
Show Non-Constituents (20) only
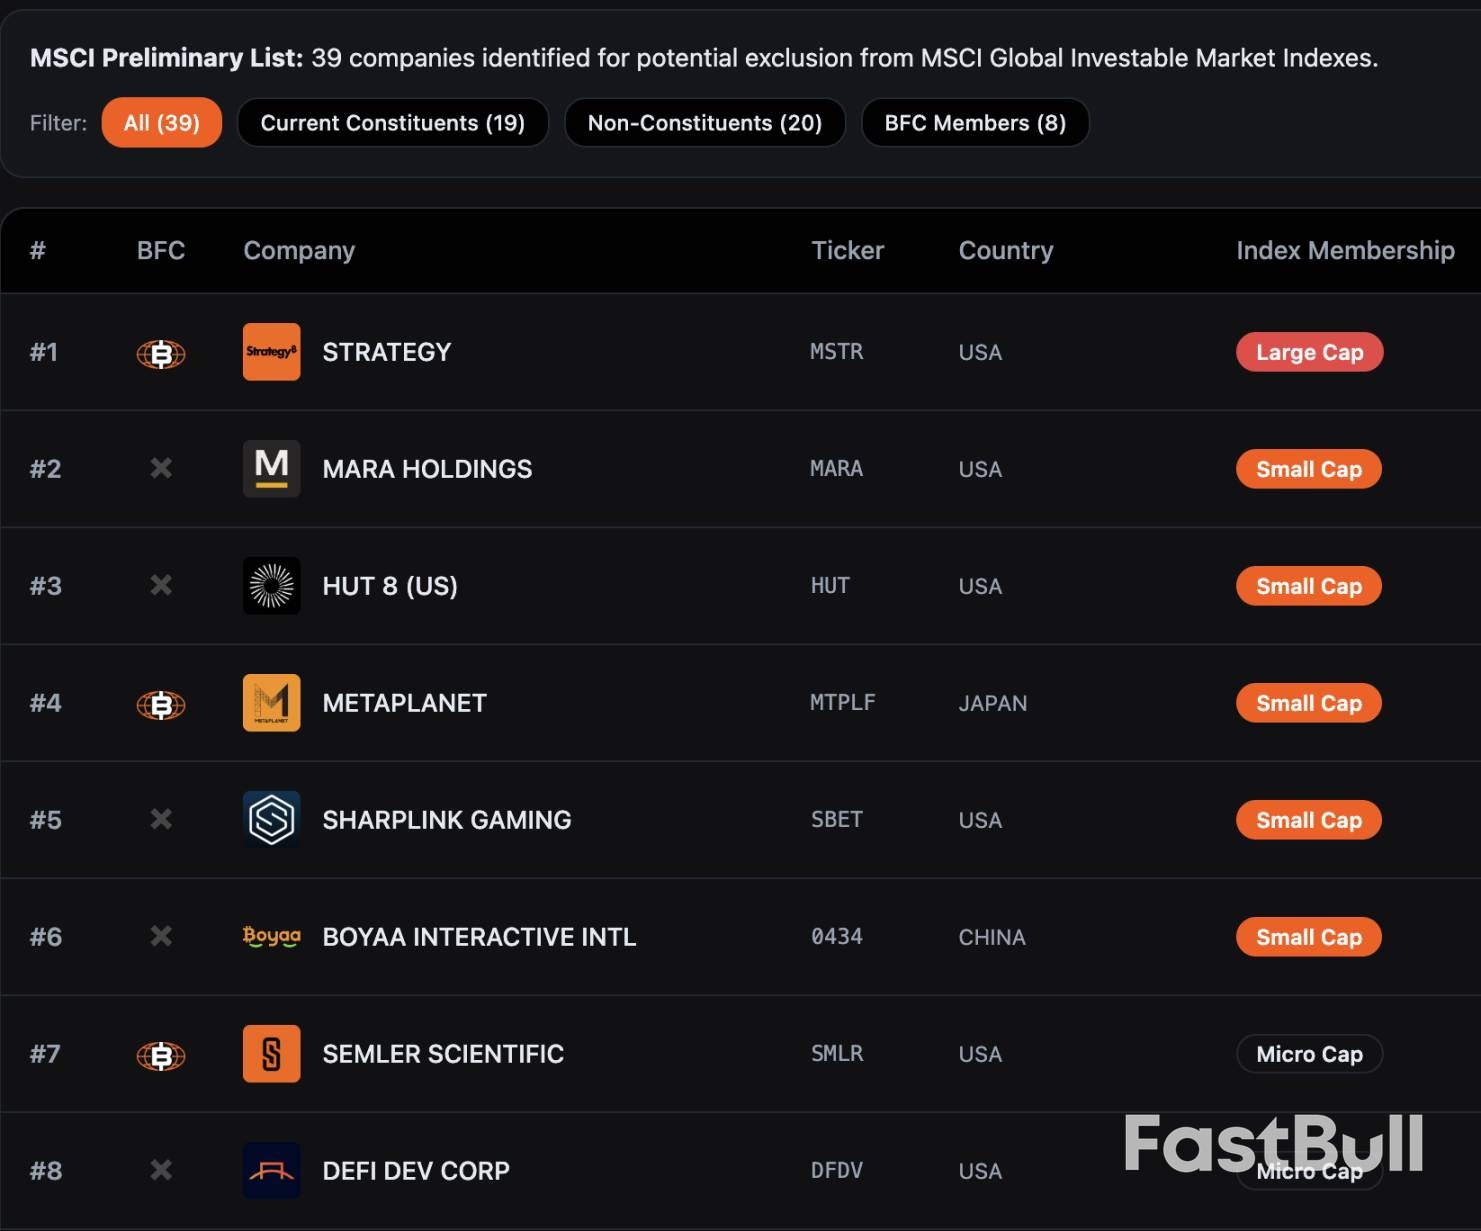705,123
